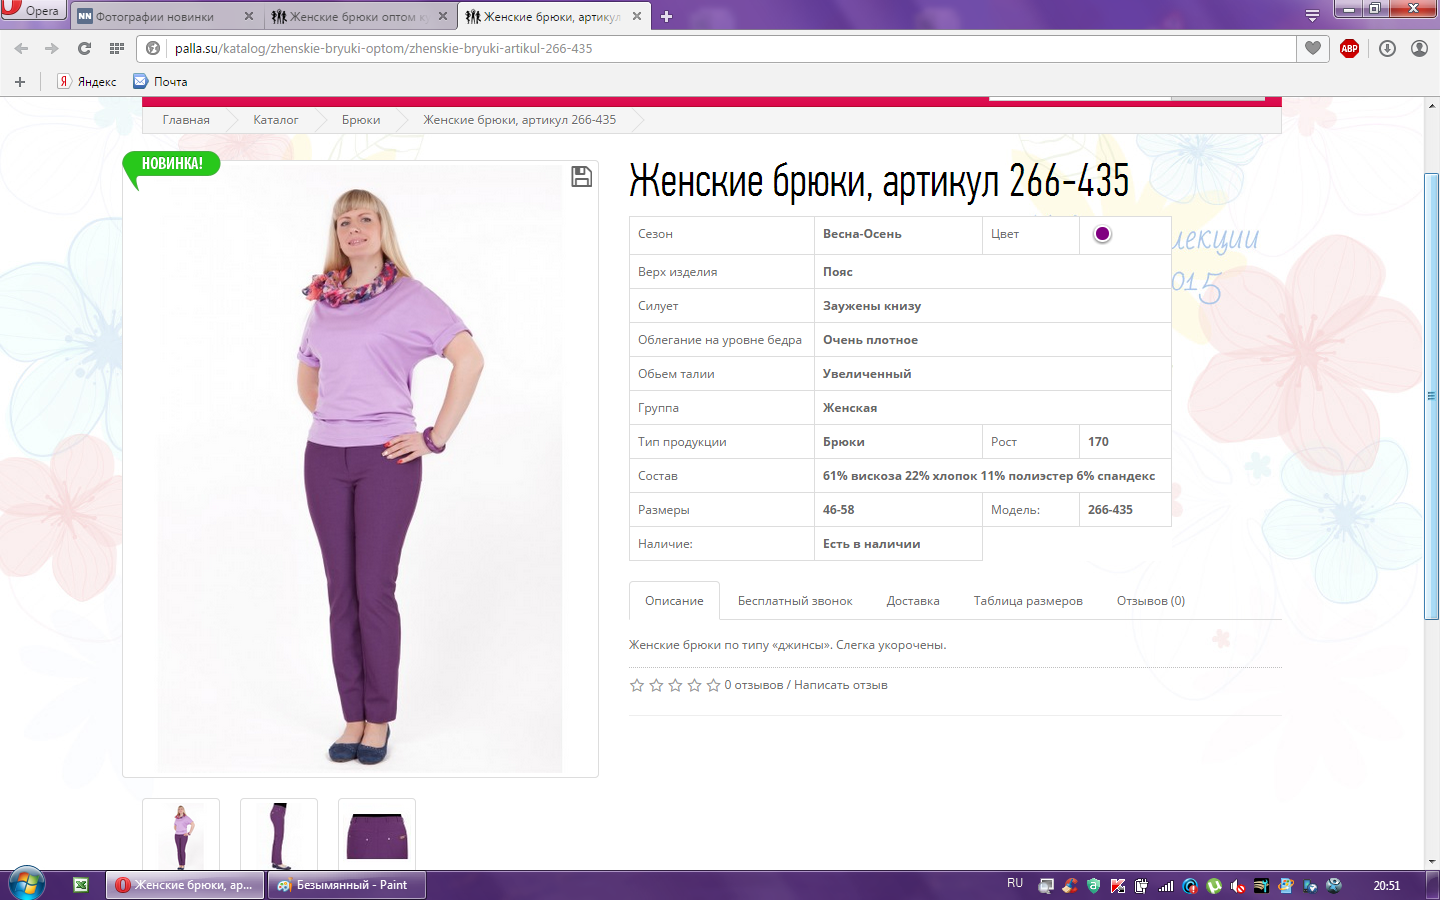Open the main product photo
The image size is (1440, 900).
(x=360, y=468)
